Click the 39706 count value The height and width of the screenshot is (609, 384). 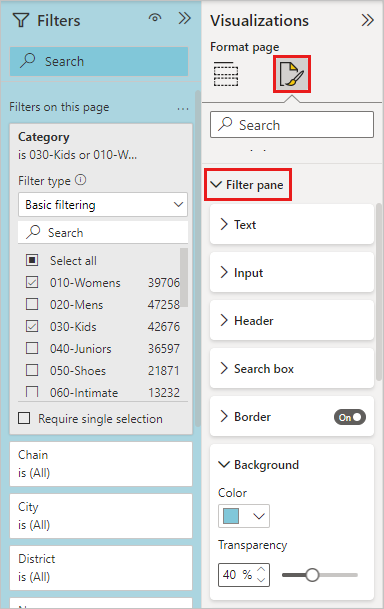tap(163, 282)
